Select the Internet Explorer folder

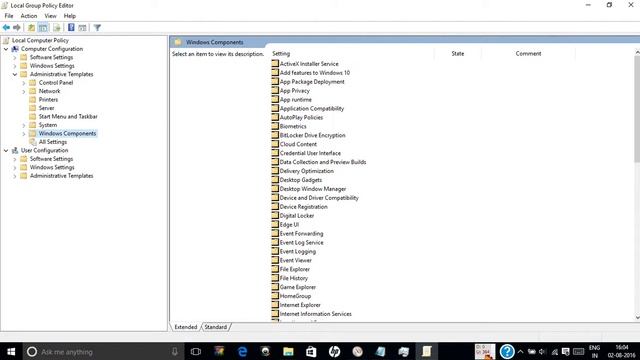(x=296, y=305)
